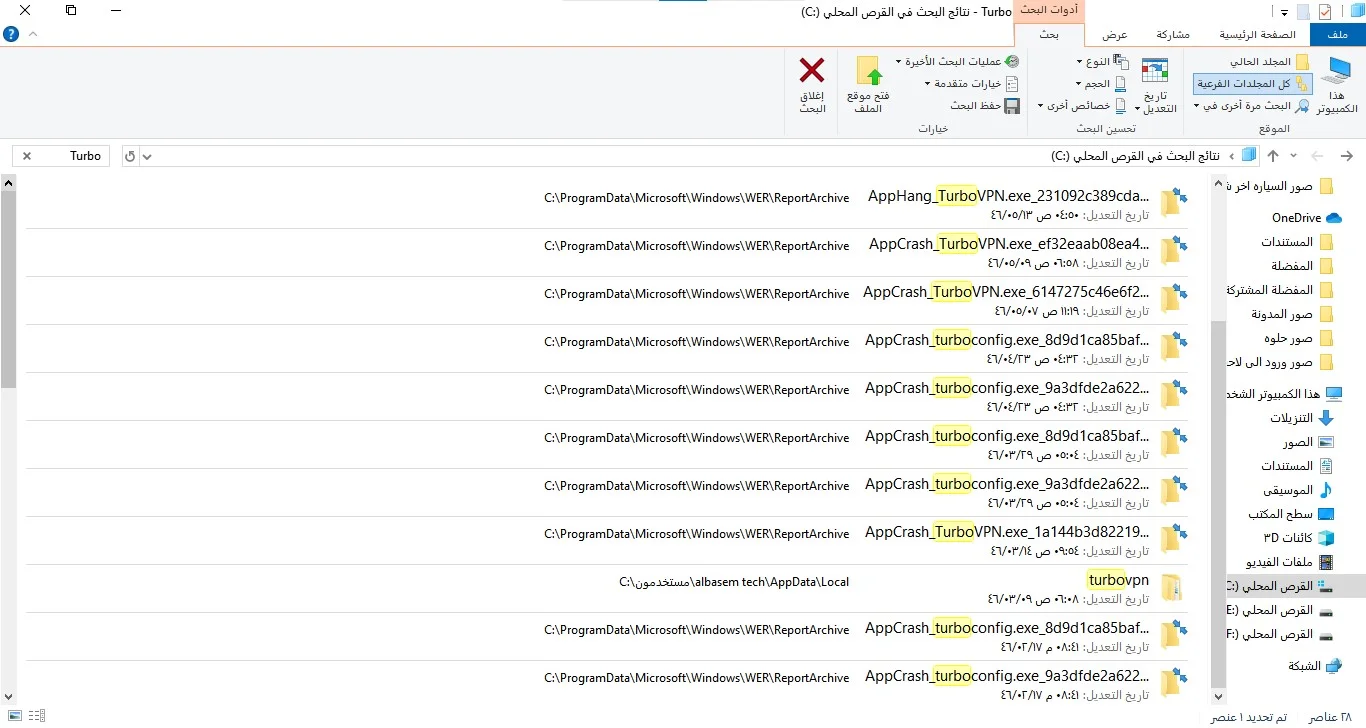The width and height of the screenshot is (1366, 728).
Task: Switch to details view icon in the status bar
Action: point(36,716)
